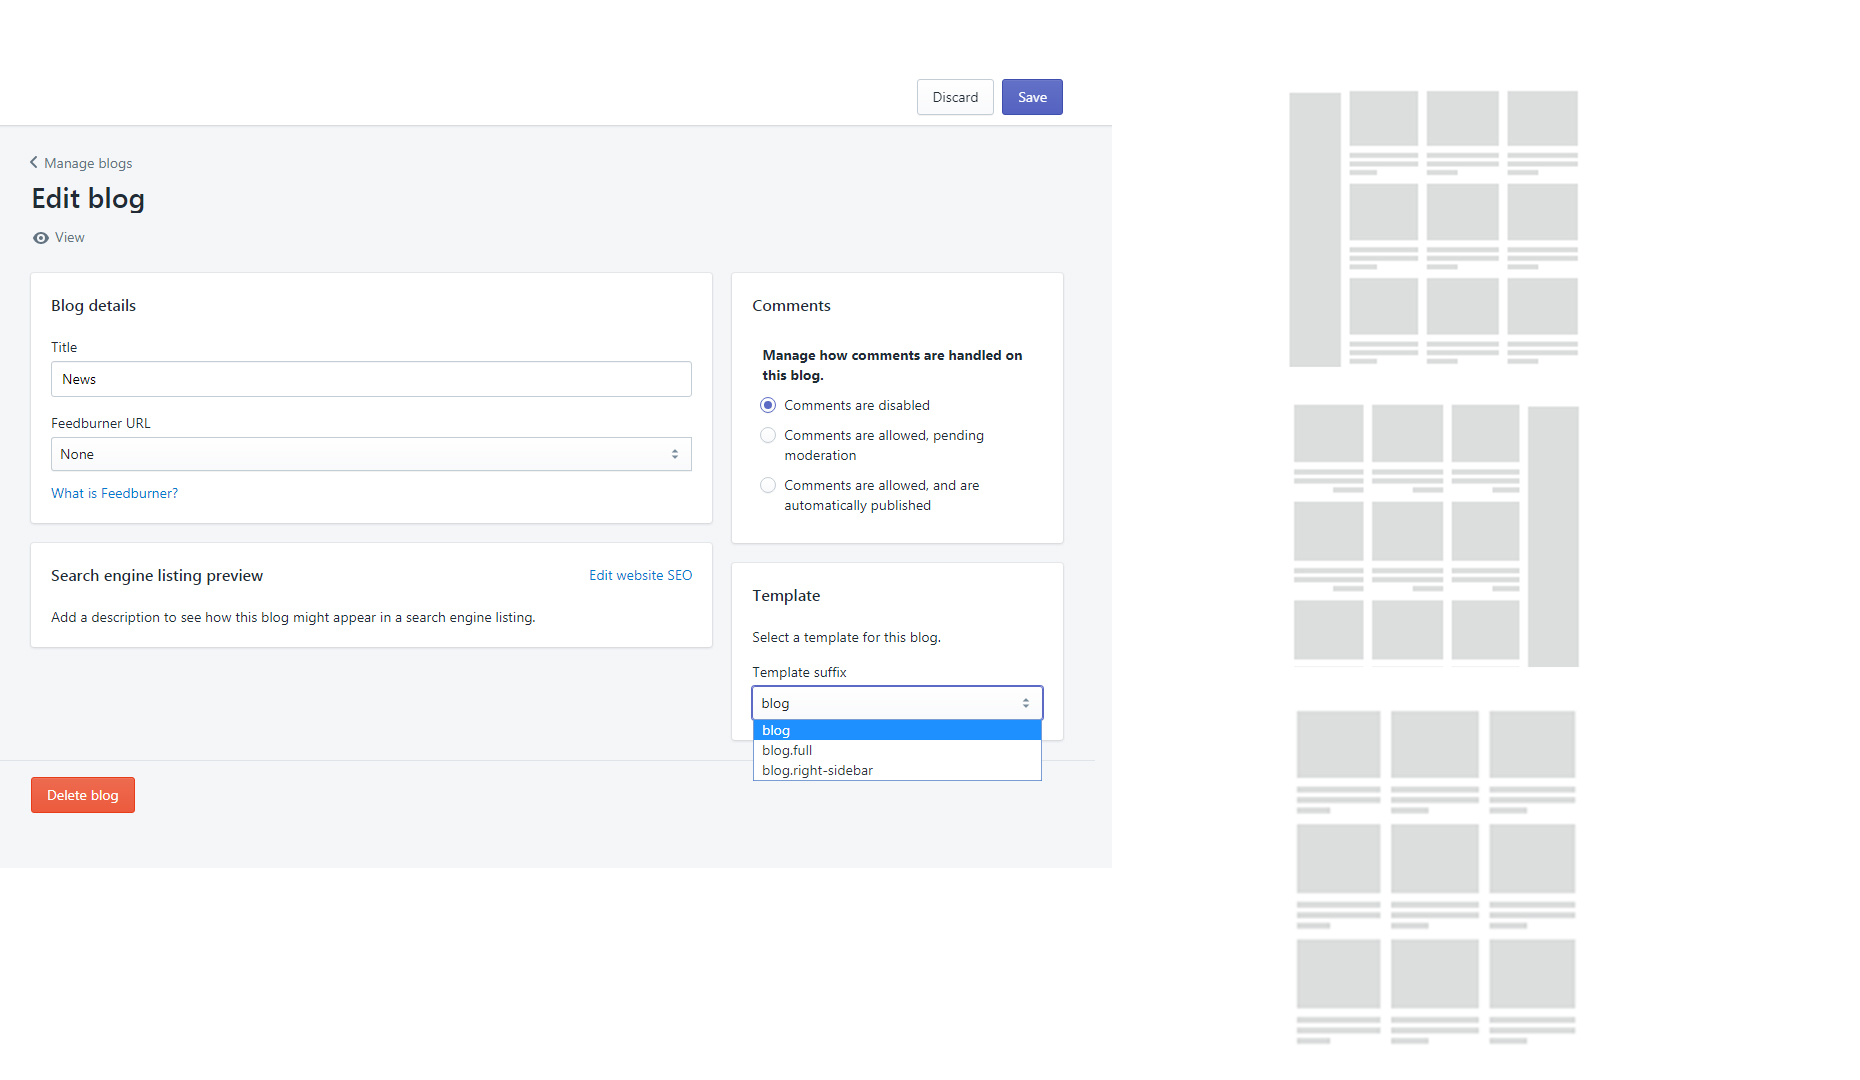Click the Feedburner dropdown arrows icon
Screen dimensions: 1860x1080
point(675,454)
